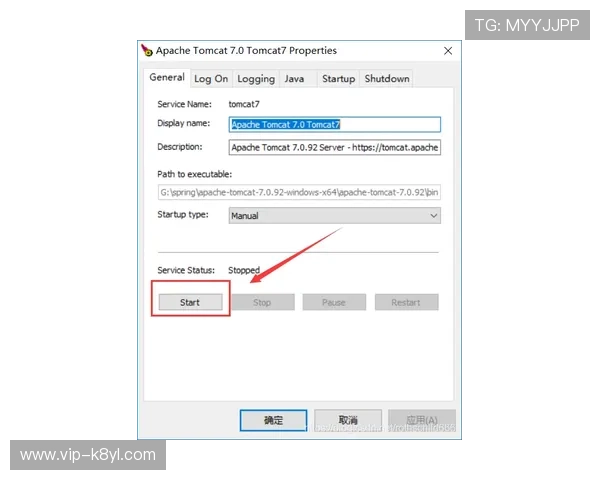Open the Log On tab

point(210,79)
